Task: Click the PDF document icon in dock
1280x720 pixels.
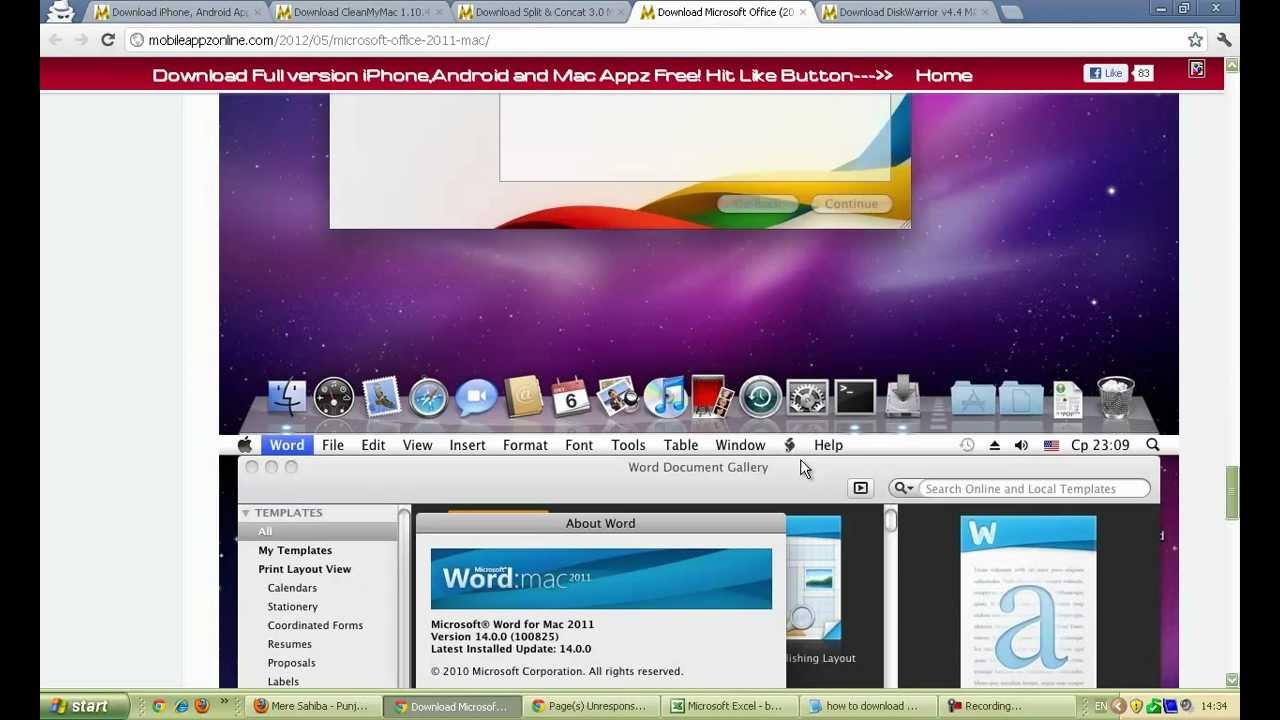Action: tap(1067, 398)
